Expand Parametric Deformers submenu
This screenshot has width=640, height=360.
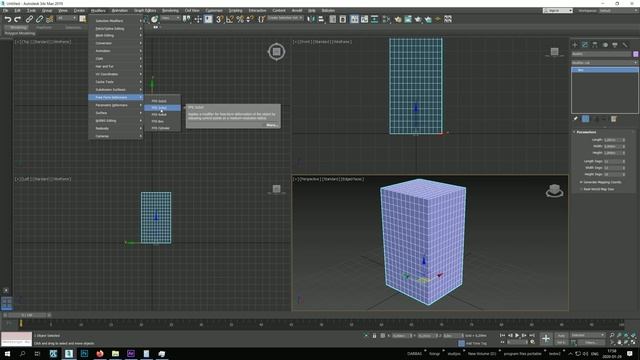coord(116,105)
